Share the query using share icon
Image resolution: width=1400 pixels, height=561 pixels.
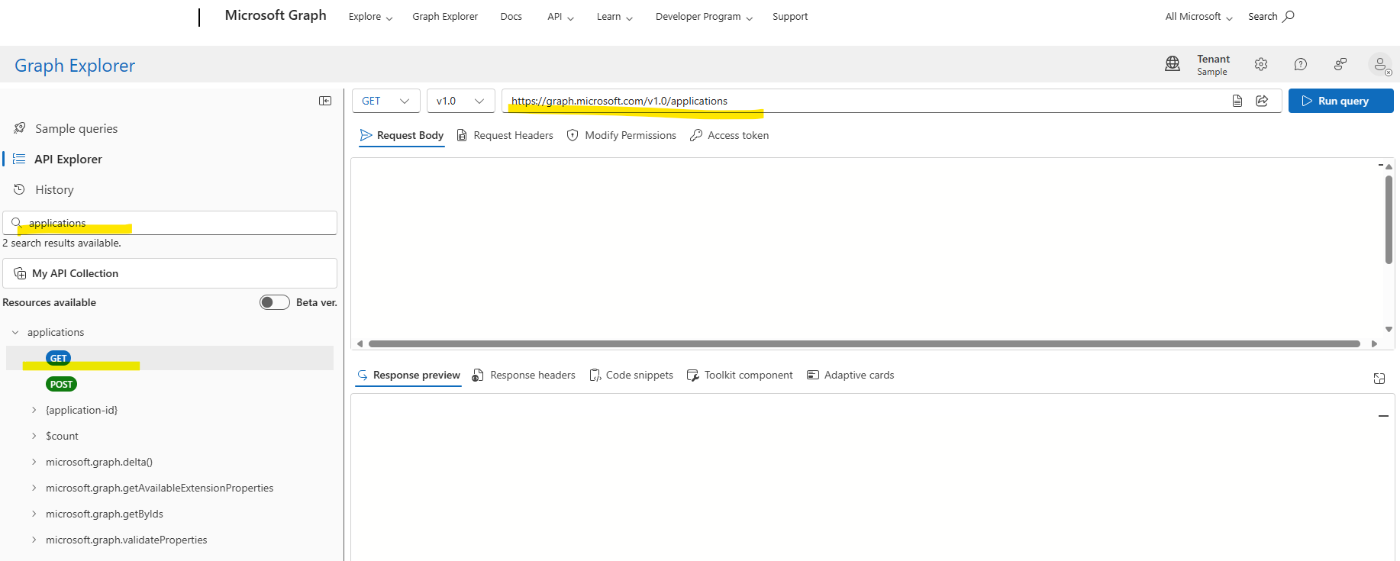(1262, 101)
